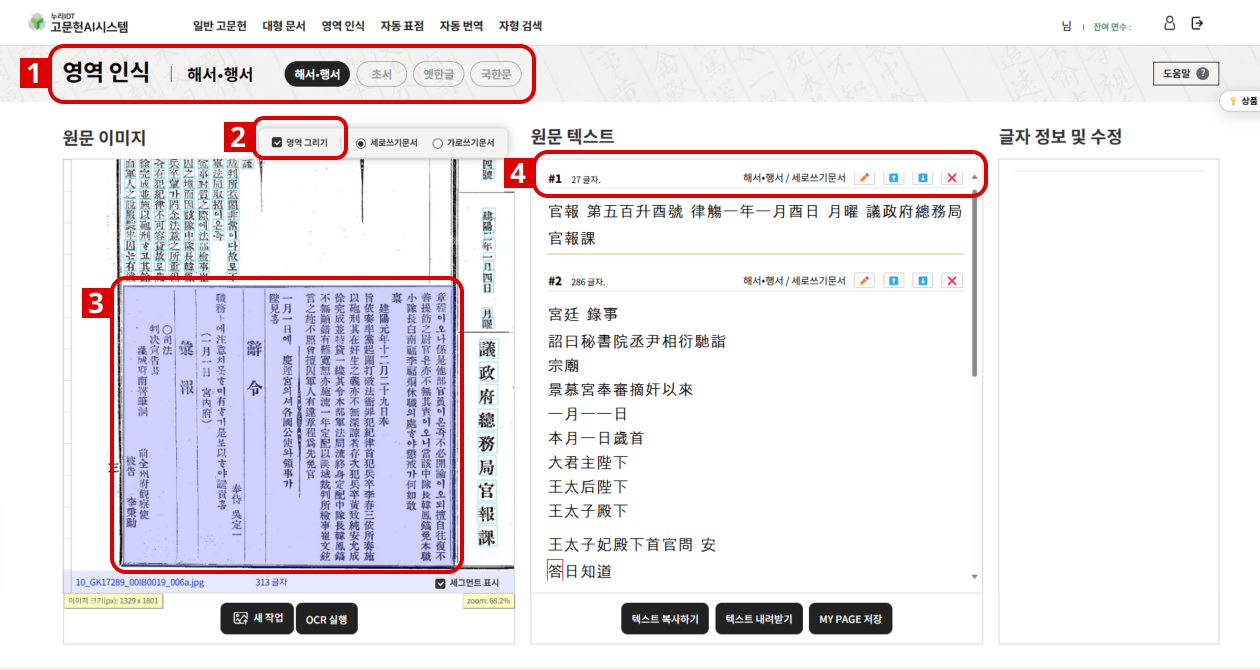This screenshot has height=670, width=1260.
Task: Click 텍스트 복사하기 to copy text
Action: (x=665, y=619)
